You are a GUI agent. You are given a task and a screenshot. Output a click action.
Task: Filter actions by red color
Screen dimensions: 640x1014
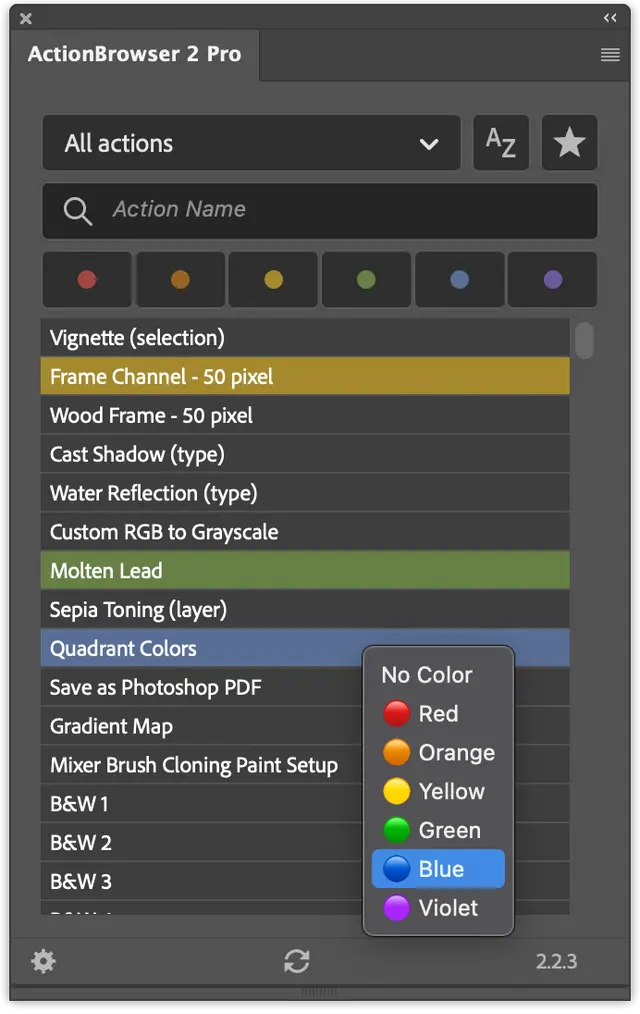pos(87,279)
